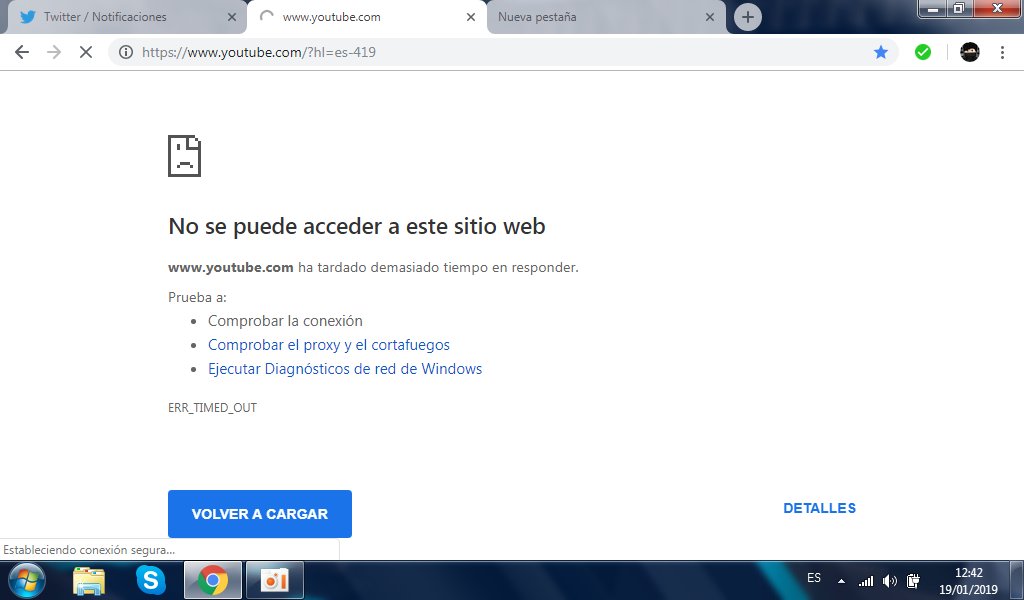Screen dimensions: 1024x600
Task: Close the Twitter Notificaciones tab
Action: pos(232,17)
